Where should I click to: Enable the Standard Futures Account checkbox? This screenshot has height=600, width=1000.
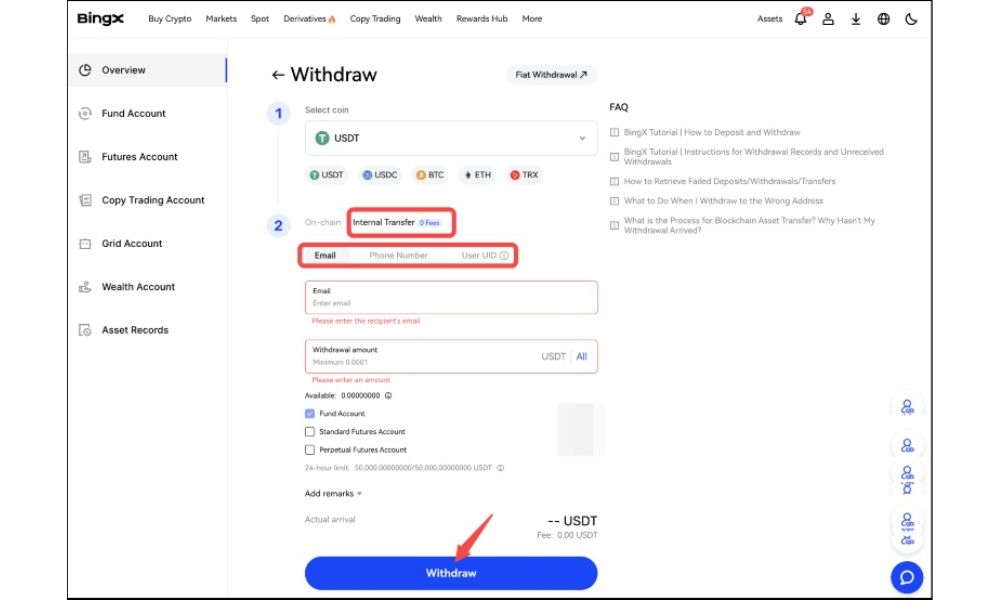(x=310, y=432)
